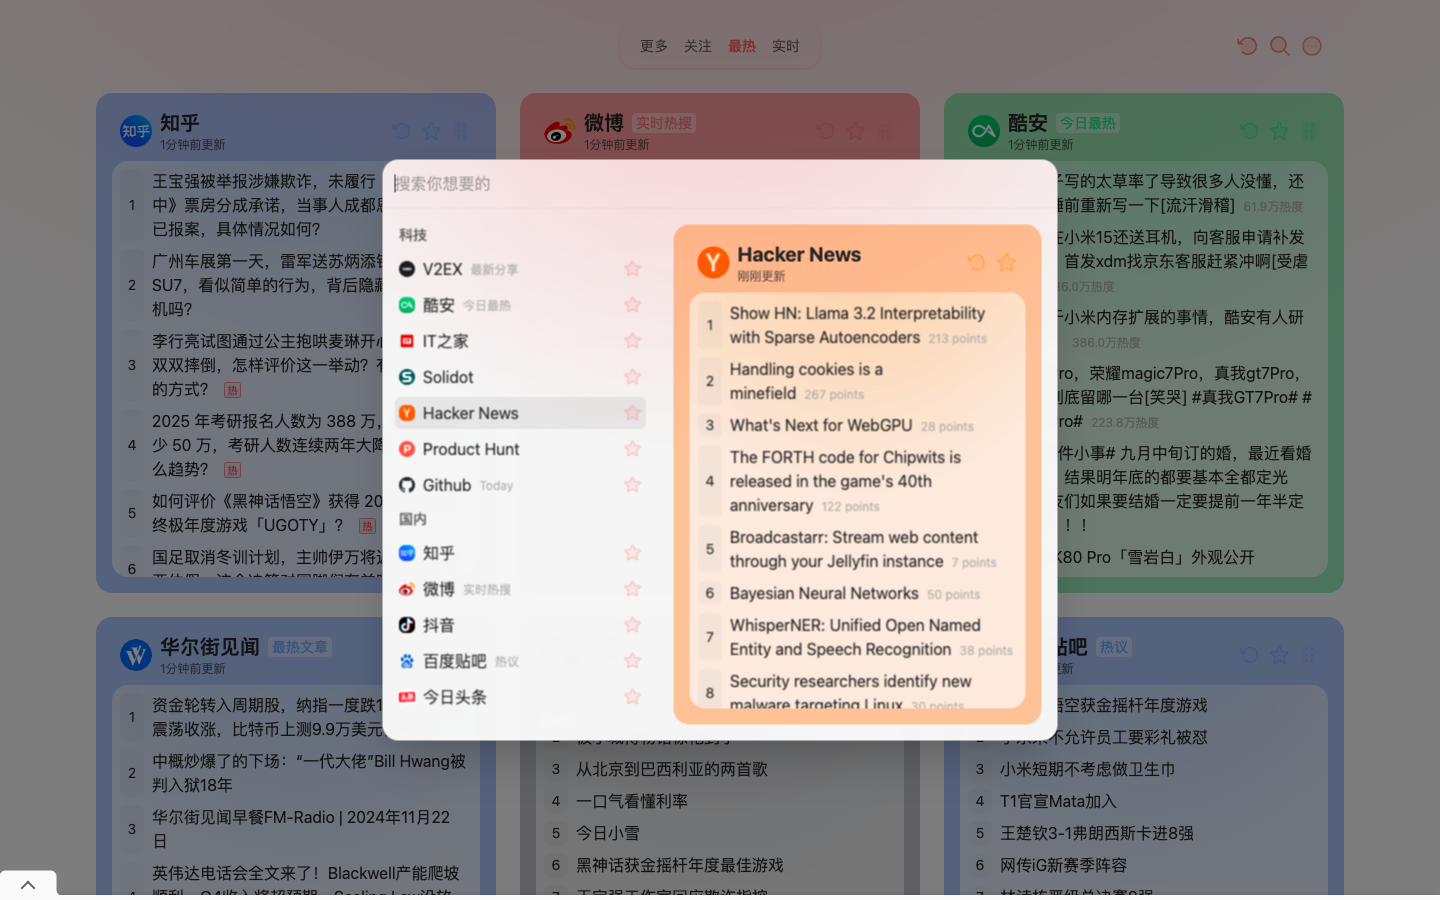This screenshot has width=1440, height=900.
Task: Select 抖音 source in search list
Action: (x=520, y=625)
